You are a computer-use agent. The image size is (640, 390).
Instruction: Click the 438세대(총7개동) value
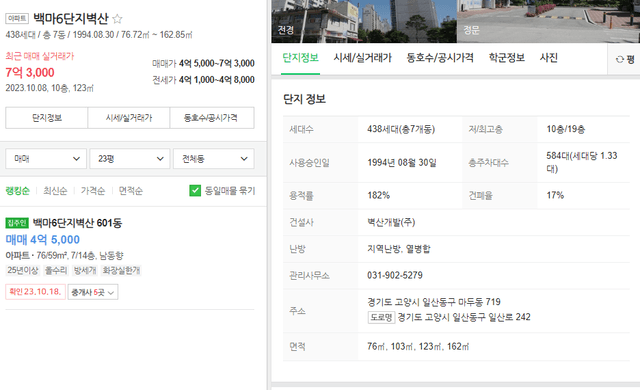click(x=401, y=129)
